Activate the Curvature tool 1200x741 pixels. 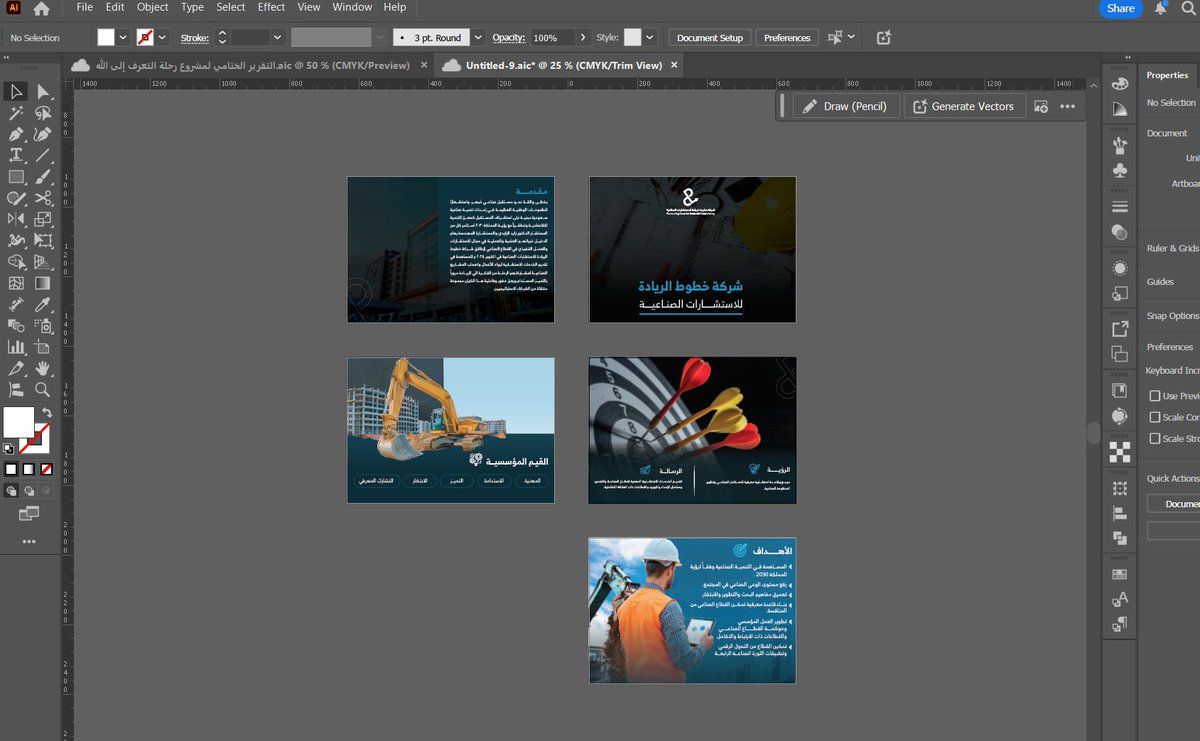pos(43,134)
